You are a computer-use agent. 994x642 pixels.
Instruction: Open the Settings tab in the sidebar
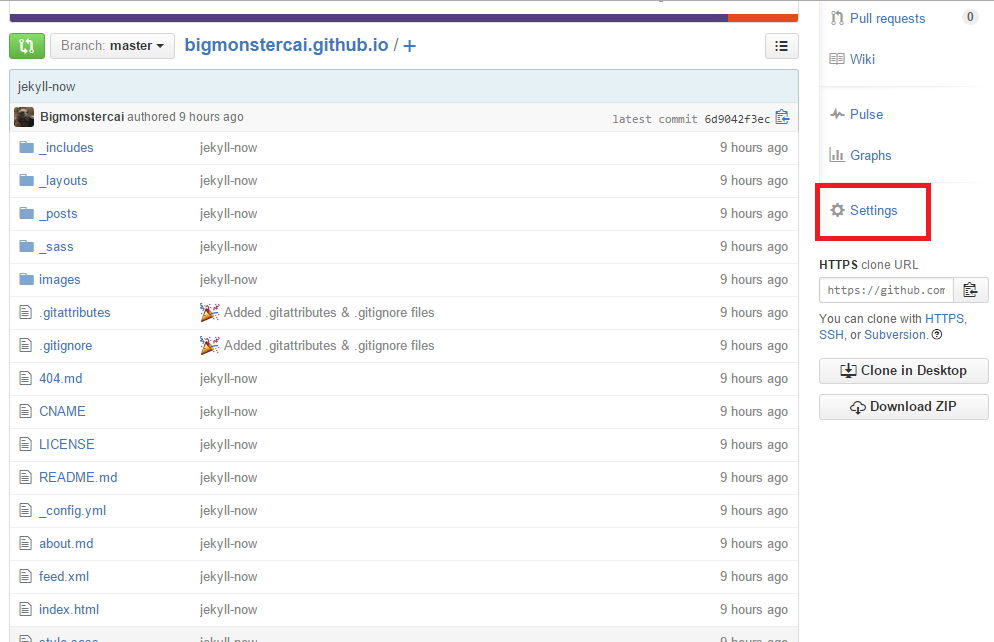point(873,211)
